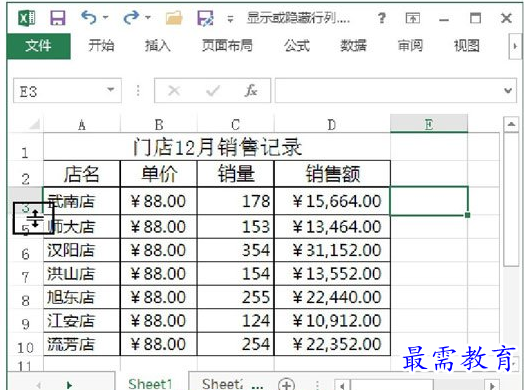The width and height of the screenshot is (524, 390).
Task: Expand the formula bar chevron
Action: 508,91
